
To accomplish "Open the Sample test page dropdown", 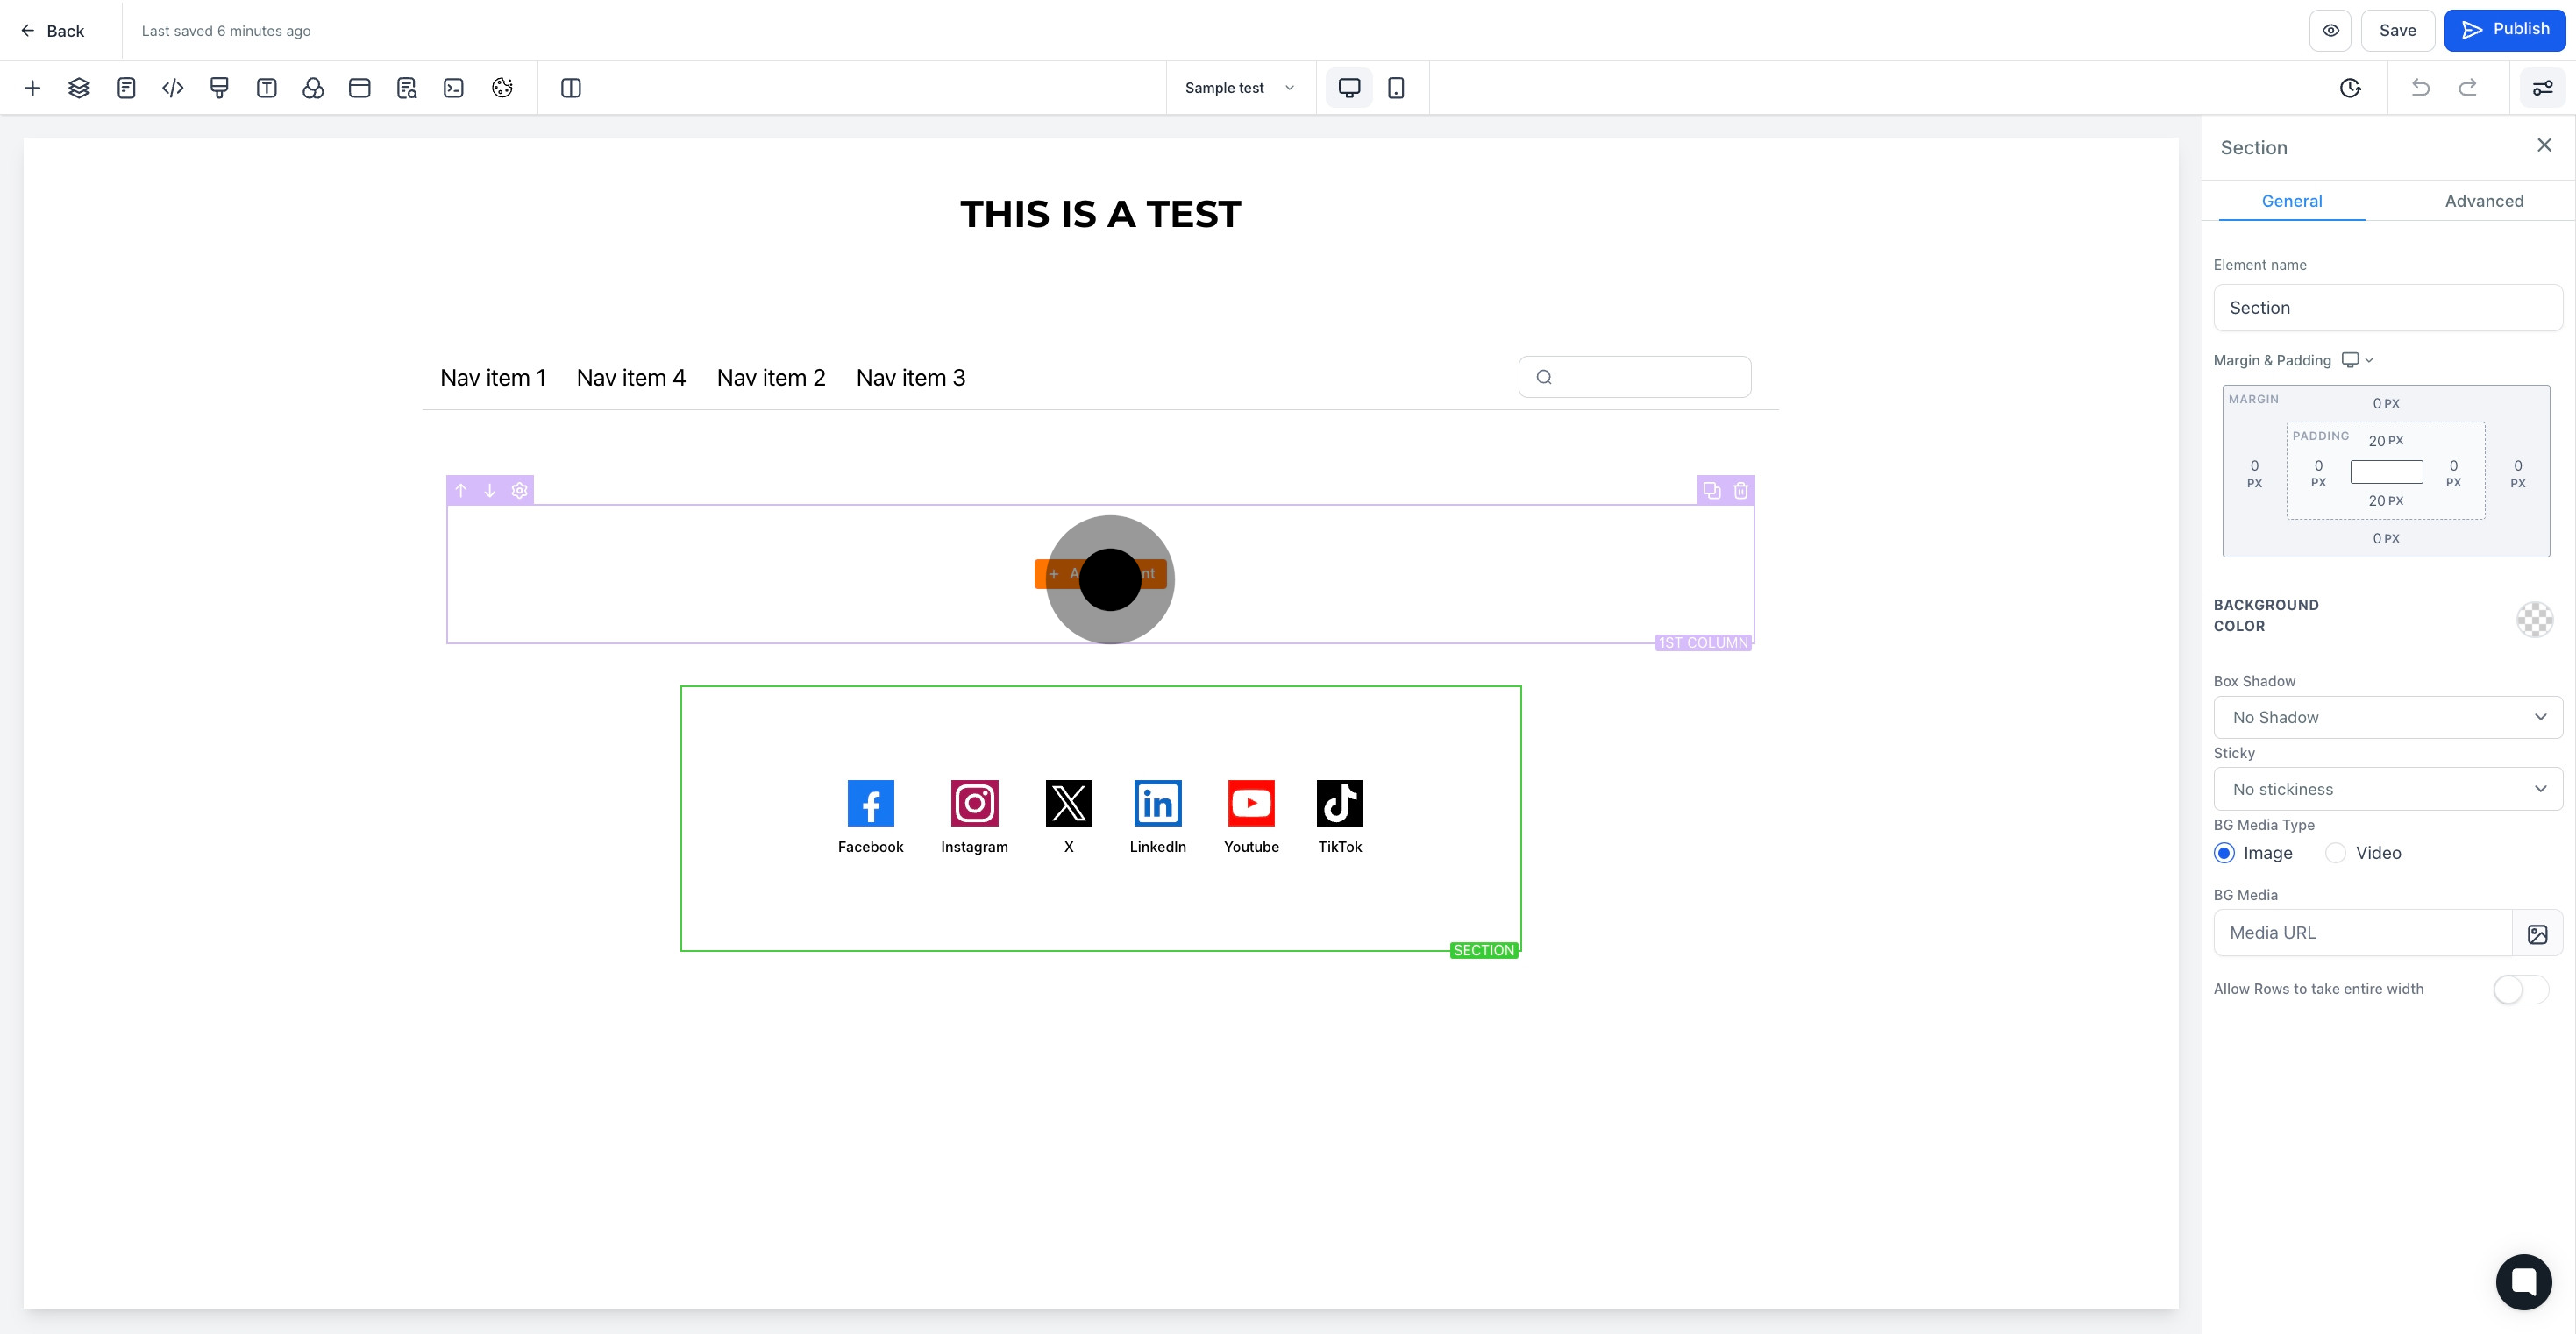I will tap(1240, 88).
